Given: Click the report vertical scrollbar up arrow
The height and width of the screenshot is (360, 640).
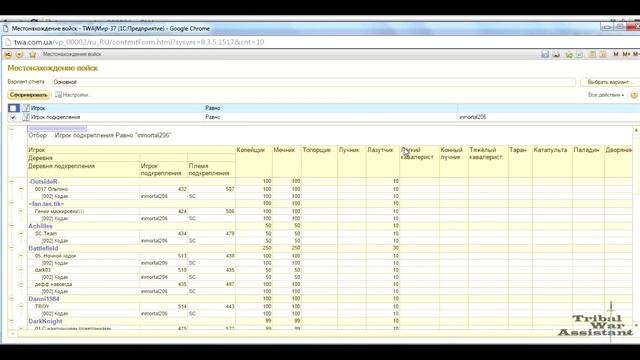Looking at the screenshot, I should point(636,130).
